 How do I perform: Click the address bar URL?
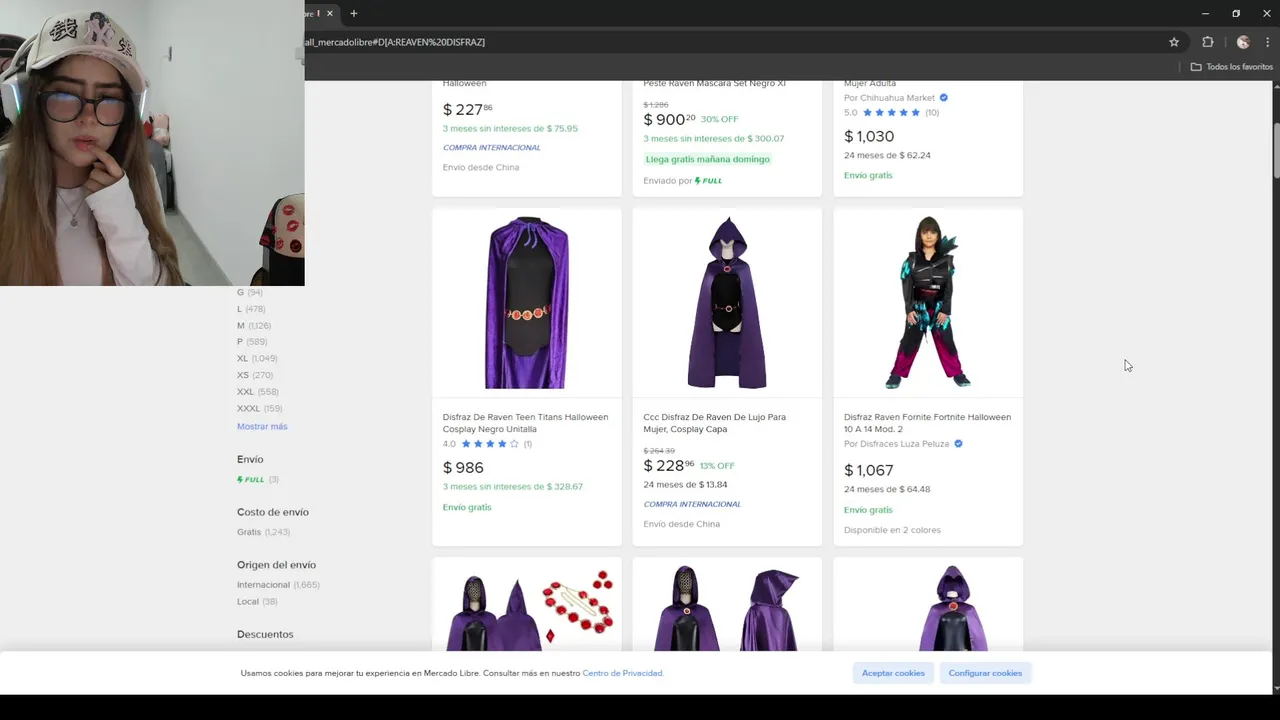coord(395,42)
